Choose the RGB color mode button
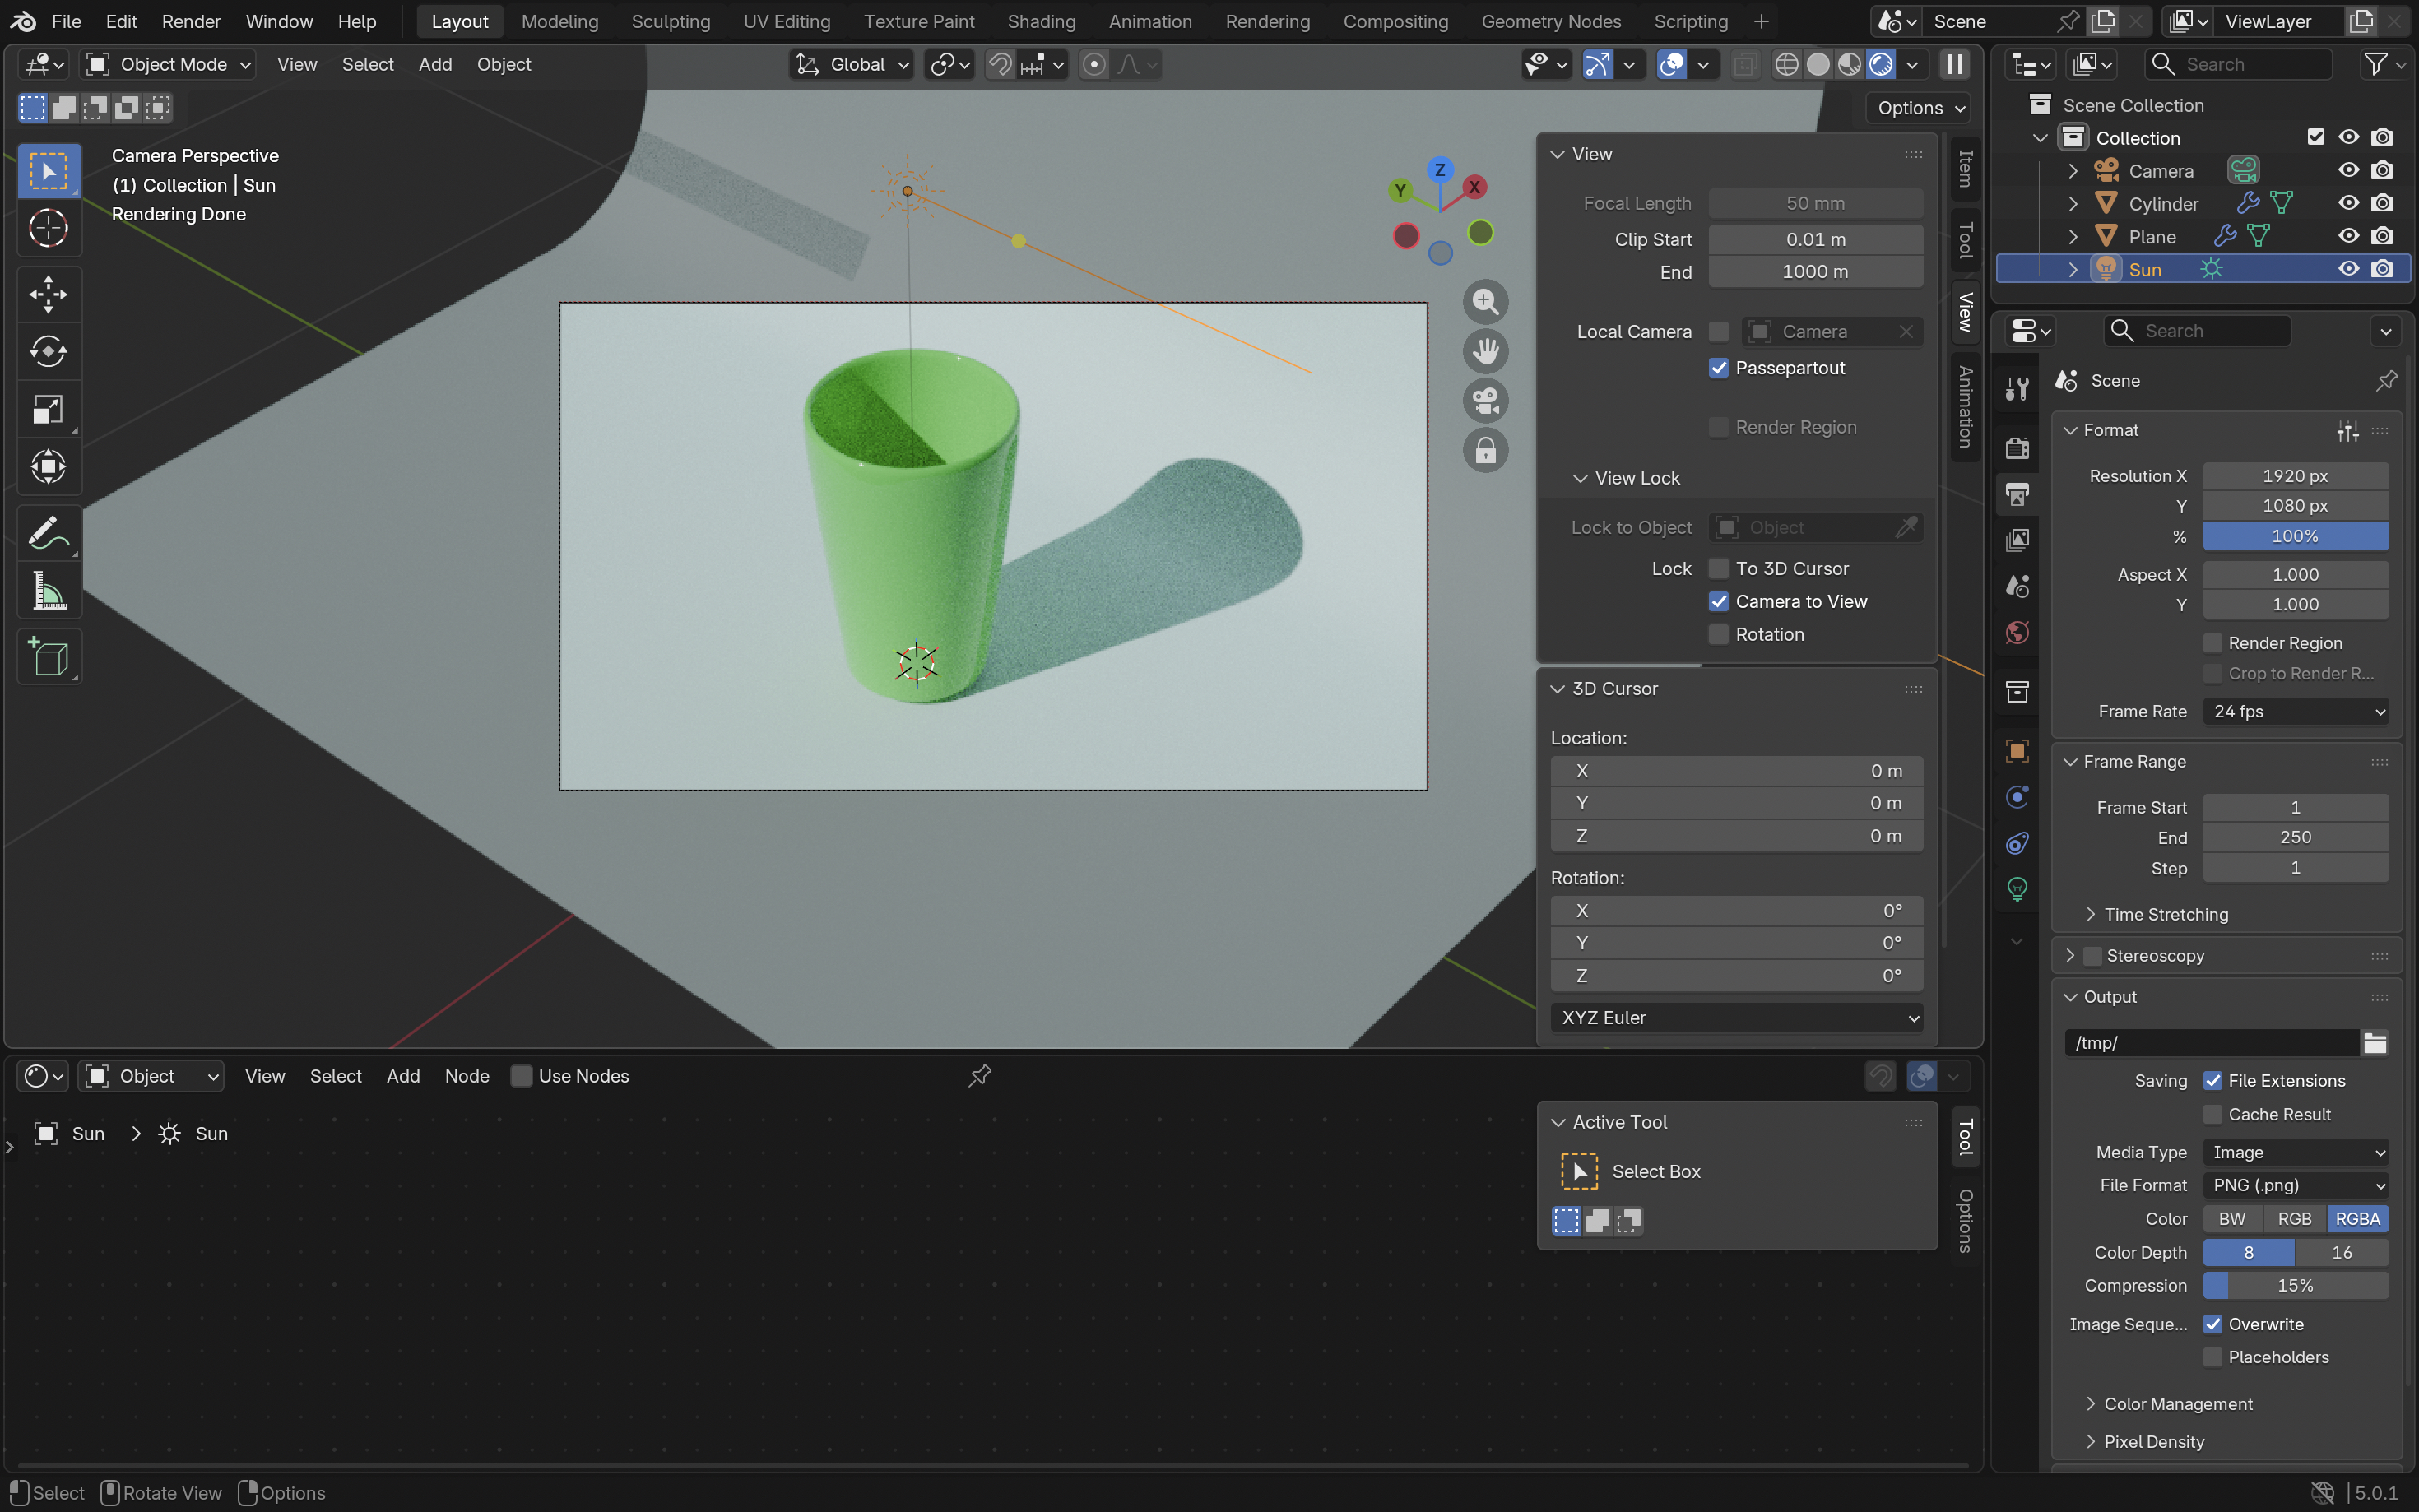The width and height of the screenshot is (2419, 1512). (2294, 1219)
